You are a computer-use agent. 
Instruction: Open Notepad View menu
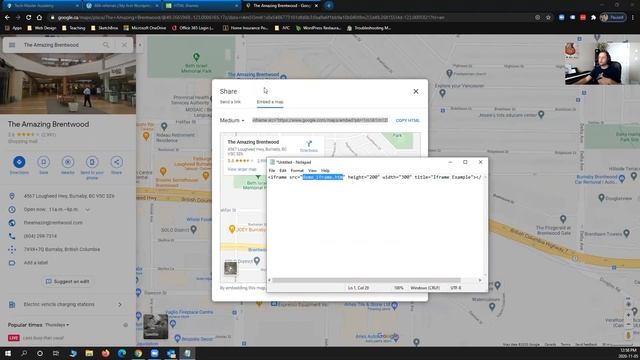pyautogui.click(x=312, y=171)
